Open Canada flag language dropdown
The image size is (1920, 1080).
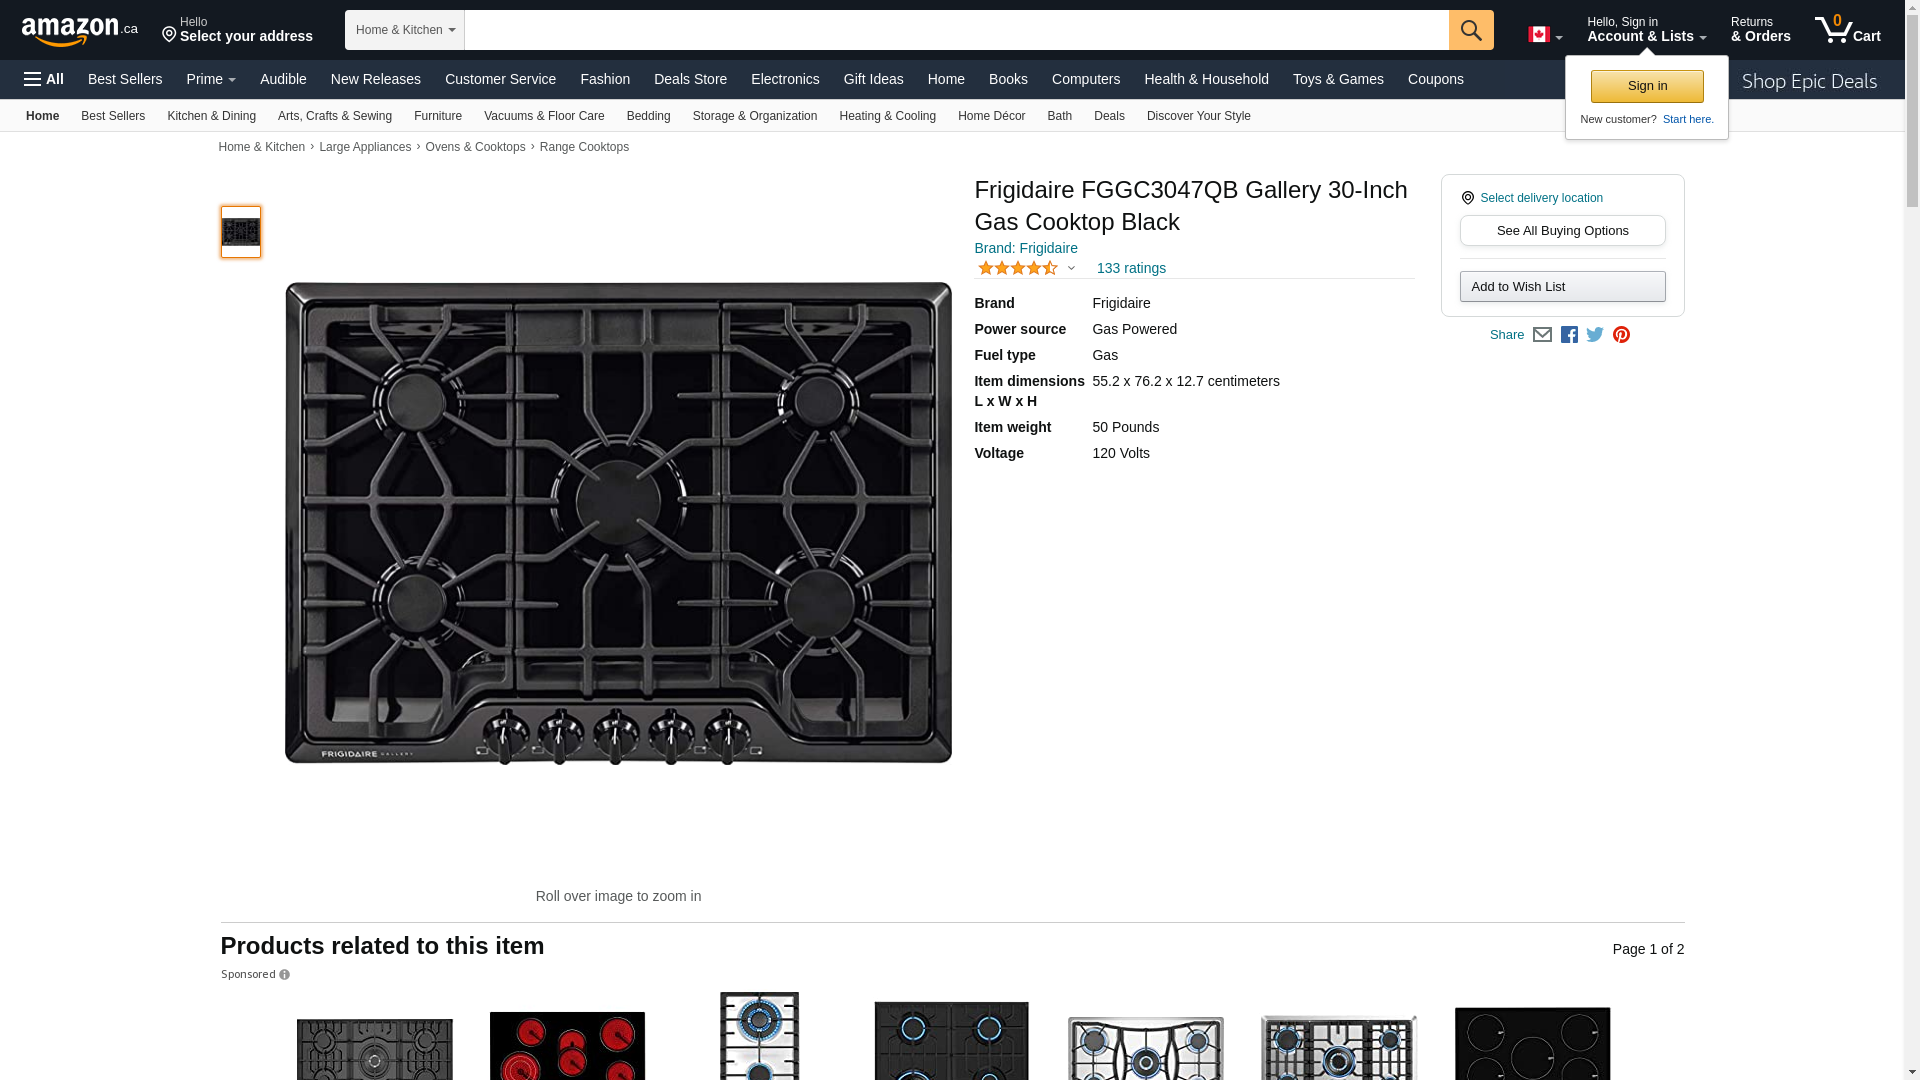pos(1544,35)
